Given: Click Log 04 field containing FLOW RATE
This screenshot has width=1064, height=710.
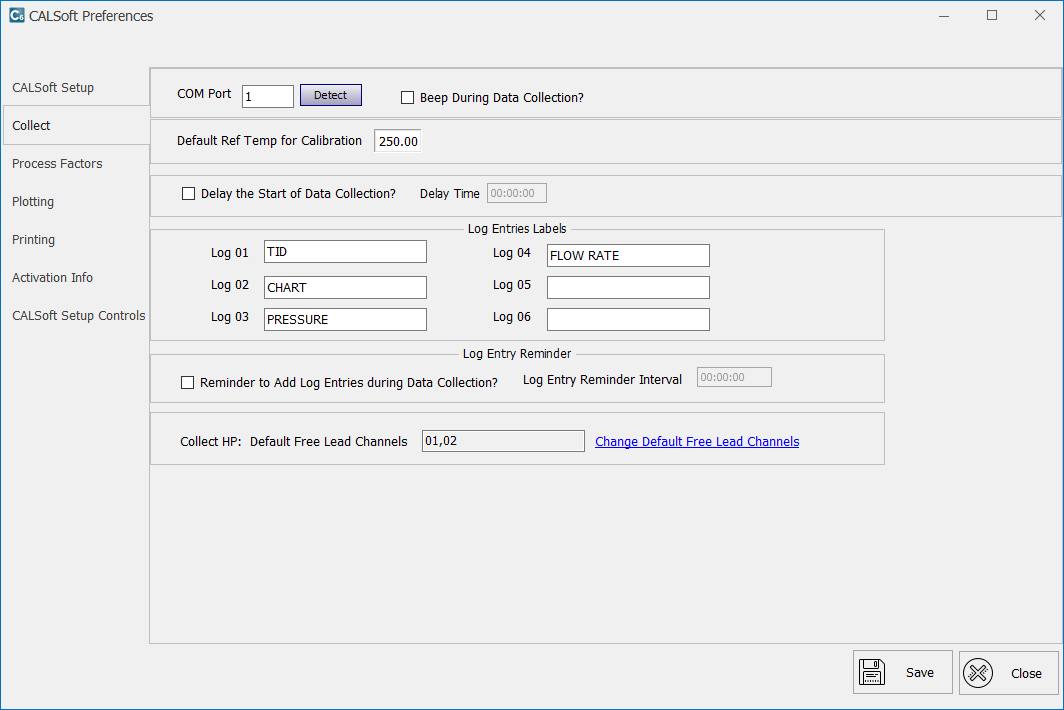Looking at the screenshot, I should click(628, 255).
